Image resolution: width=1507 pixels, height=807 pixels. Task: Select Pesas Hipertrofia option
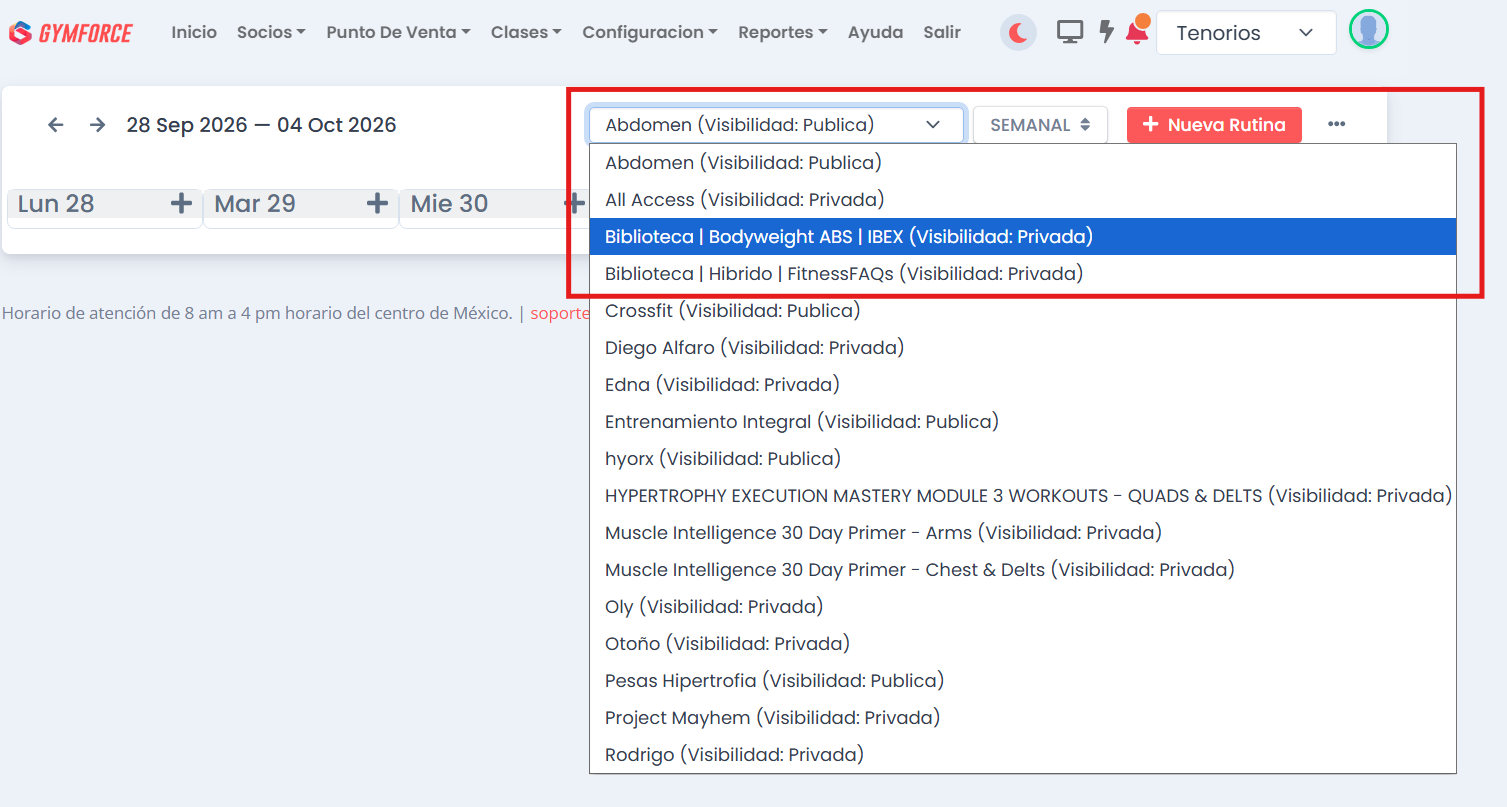1023,680
